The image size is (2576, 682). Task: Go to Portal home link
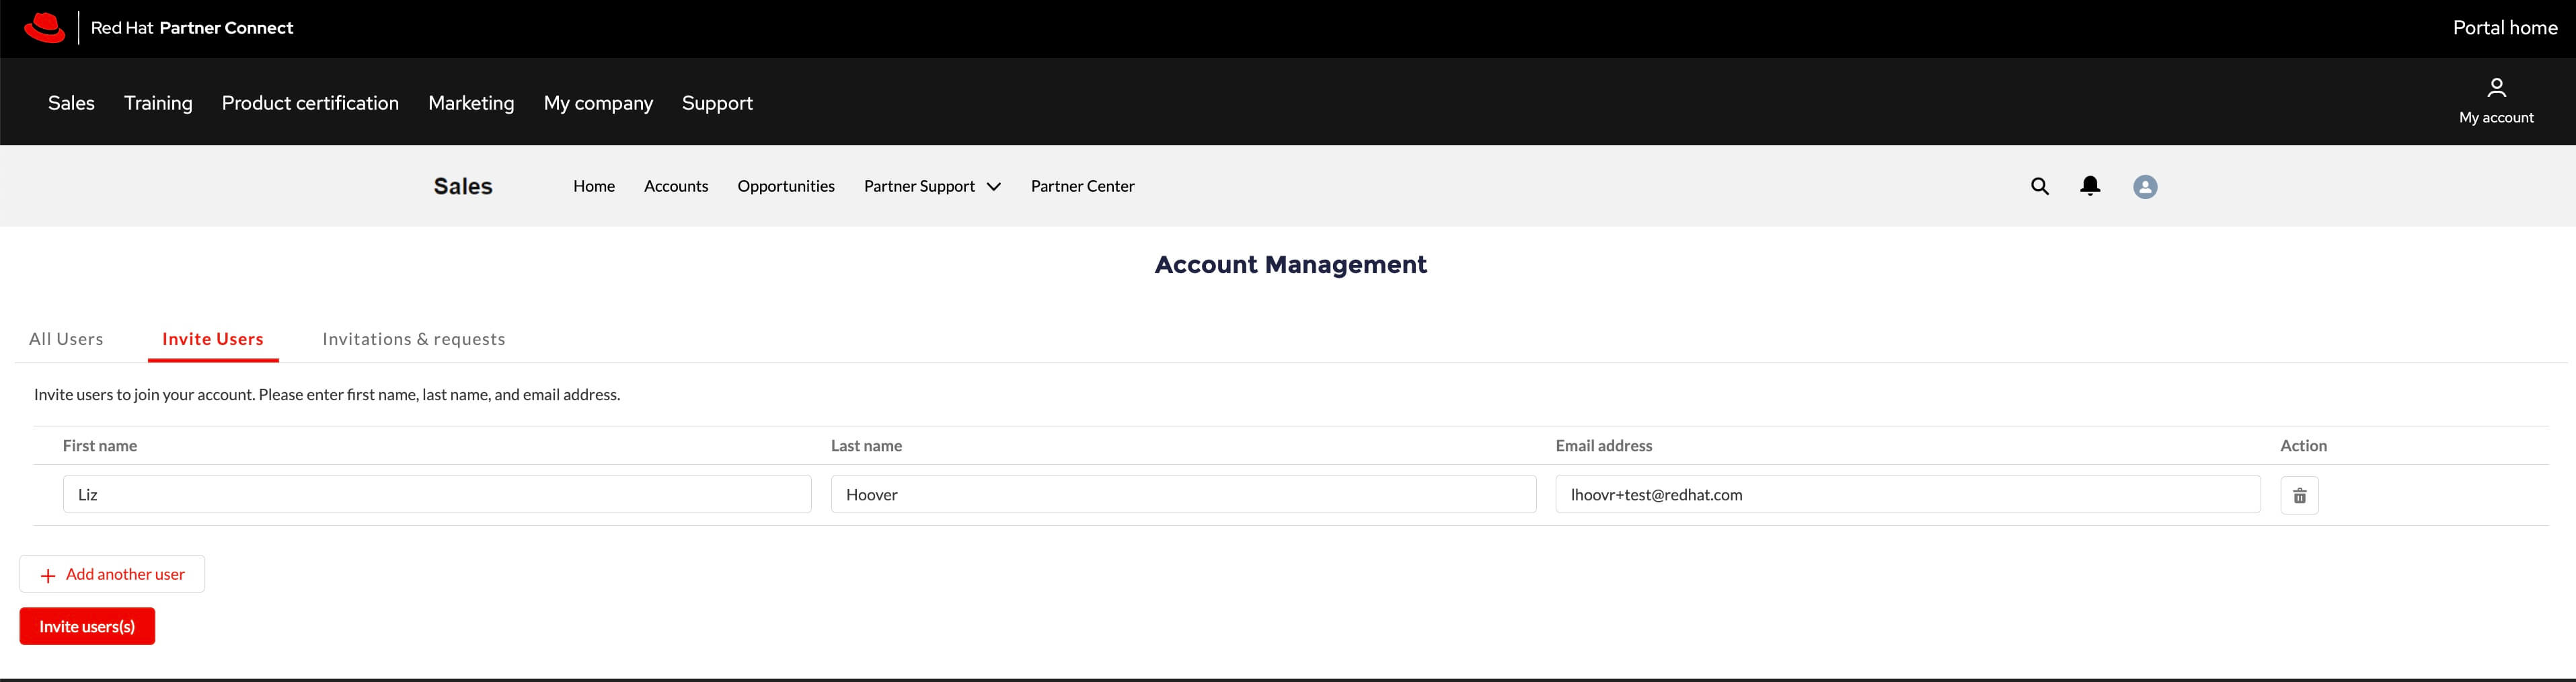2504,28
